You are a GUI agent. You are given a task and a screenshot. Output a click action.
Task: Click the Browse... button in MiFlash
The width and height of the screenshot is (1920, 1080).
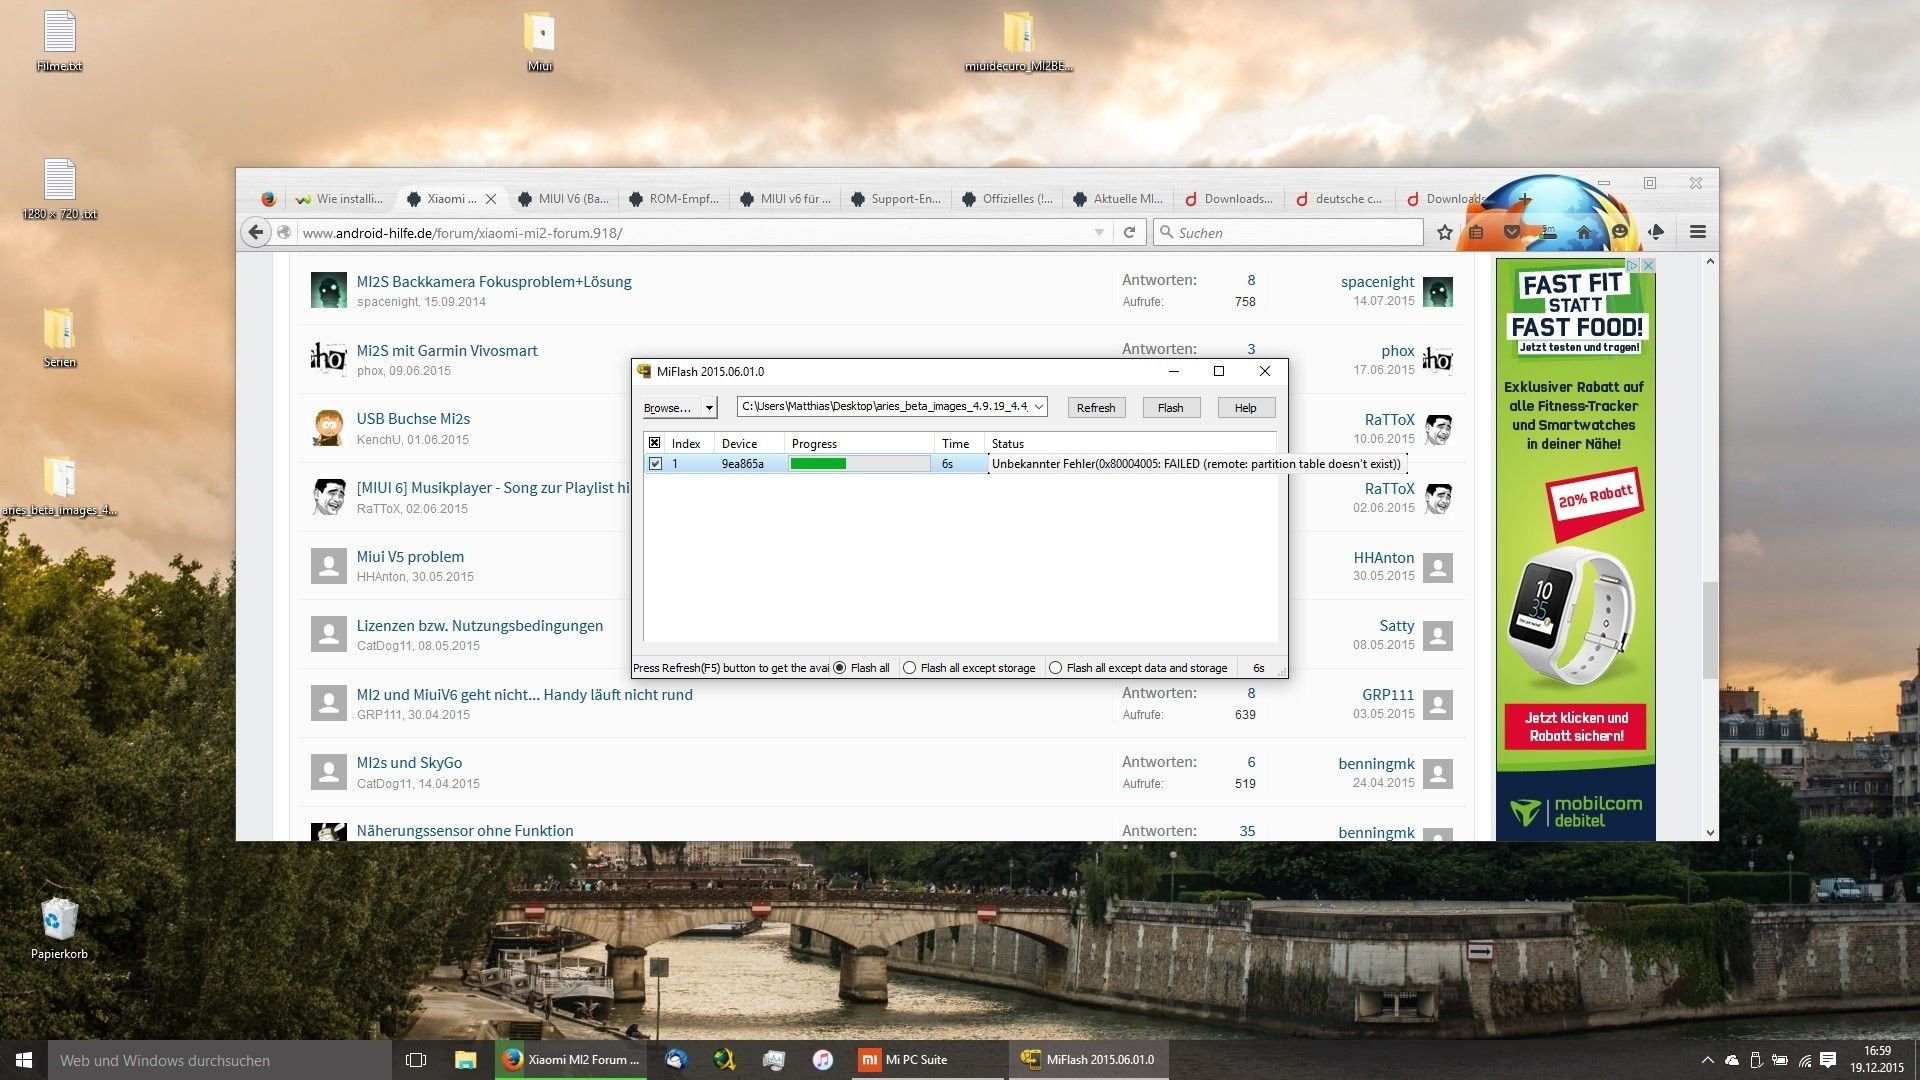[x=668, y=408]
